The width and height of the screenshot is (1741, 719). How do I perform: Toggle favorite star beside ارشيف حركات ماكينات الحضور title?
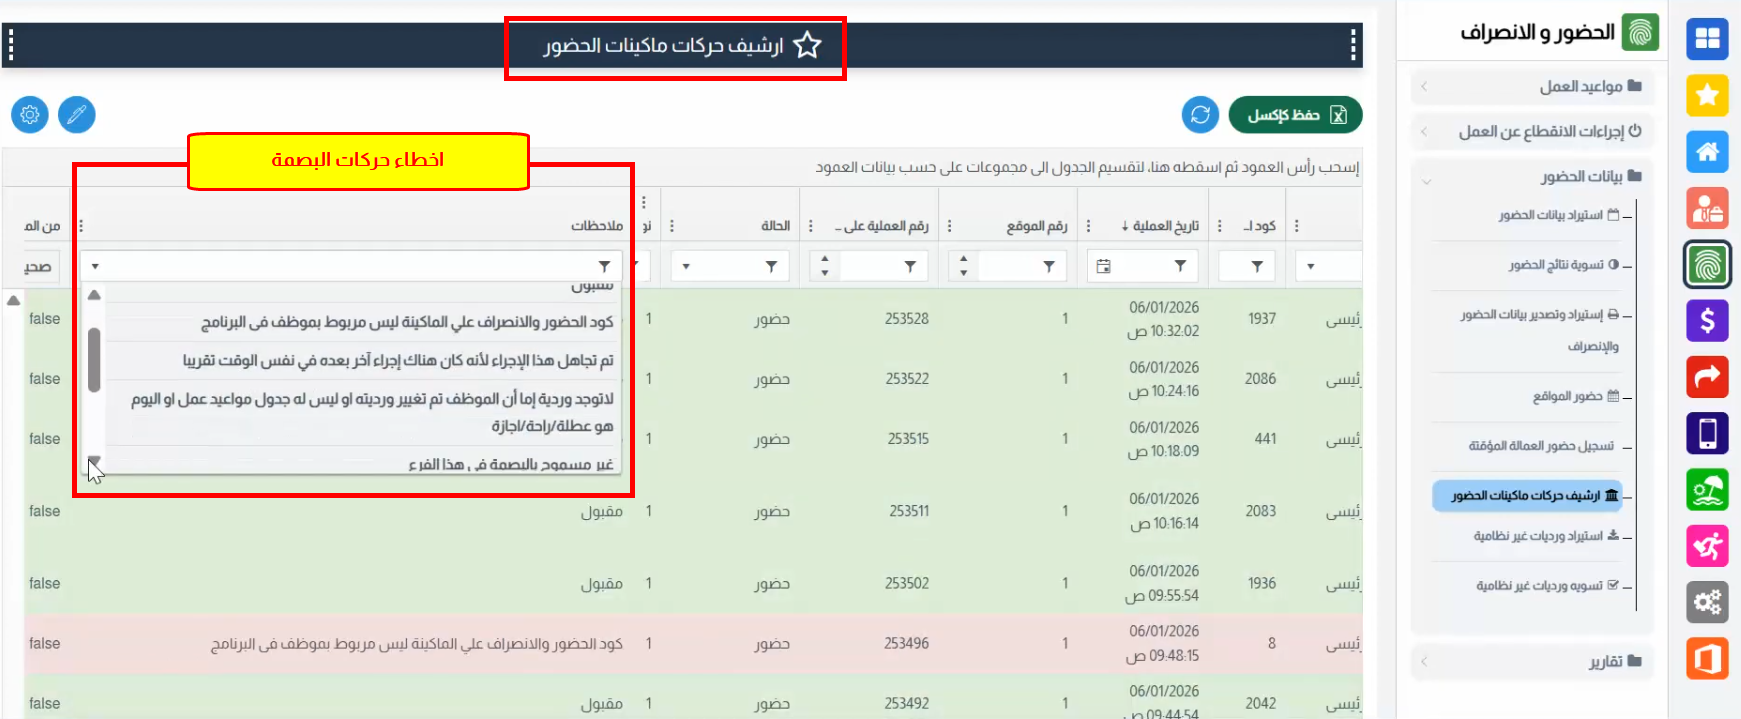[x=807, y=45]
